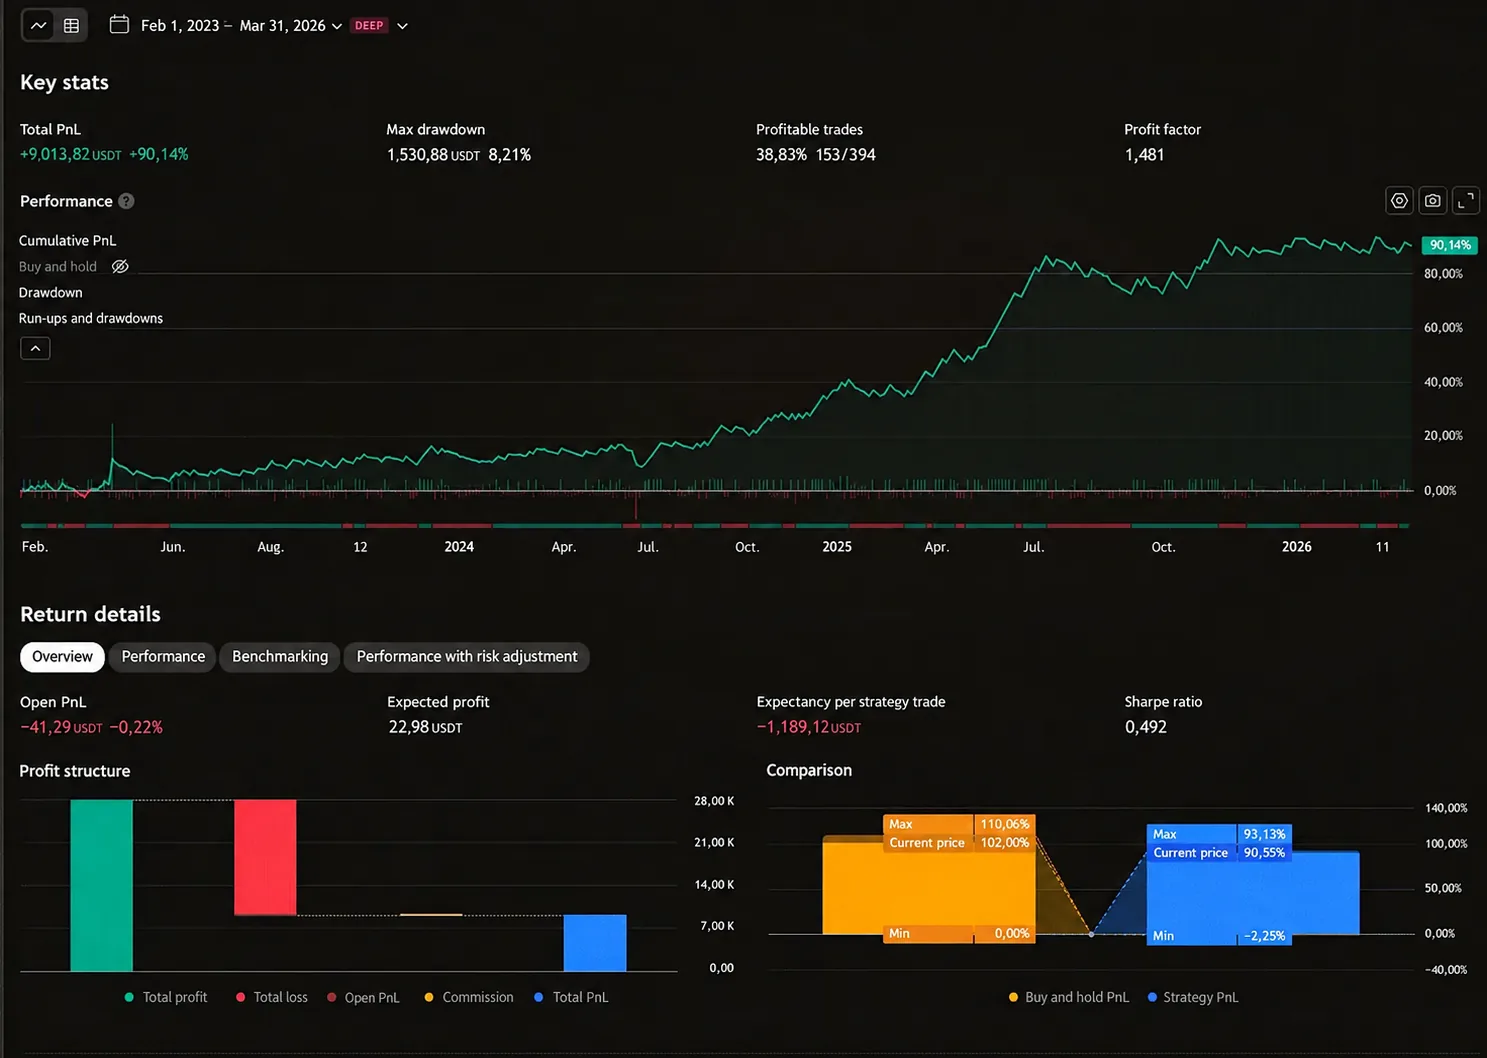Image resolution: width=1487 pixels, height=1058 pixels.
Task: Take a chart snapshot with camera icon
Action: pos(1433,201)
